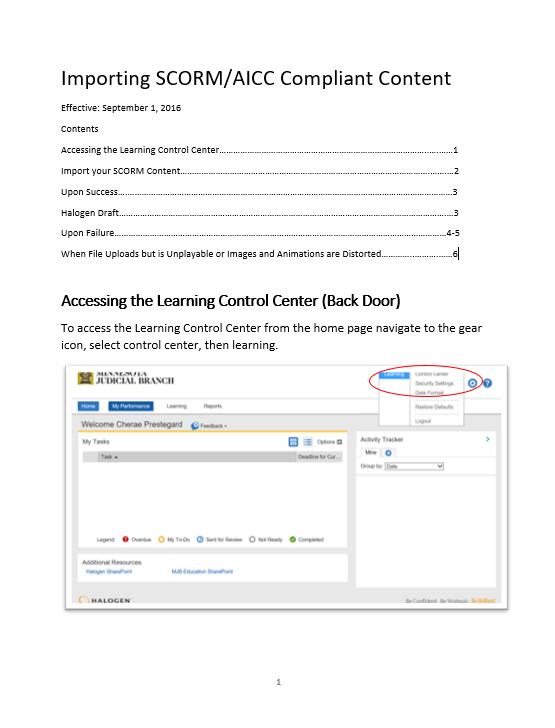The height and width of the screenshot is (728, 555).
Task: Choose Date Format in gear menu
Action: point(429,393)
